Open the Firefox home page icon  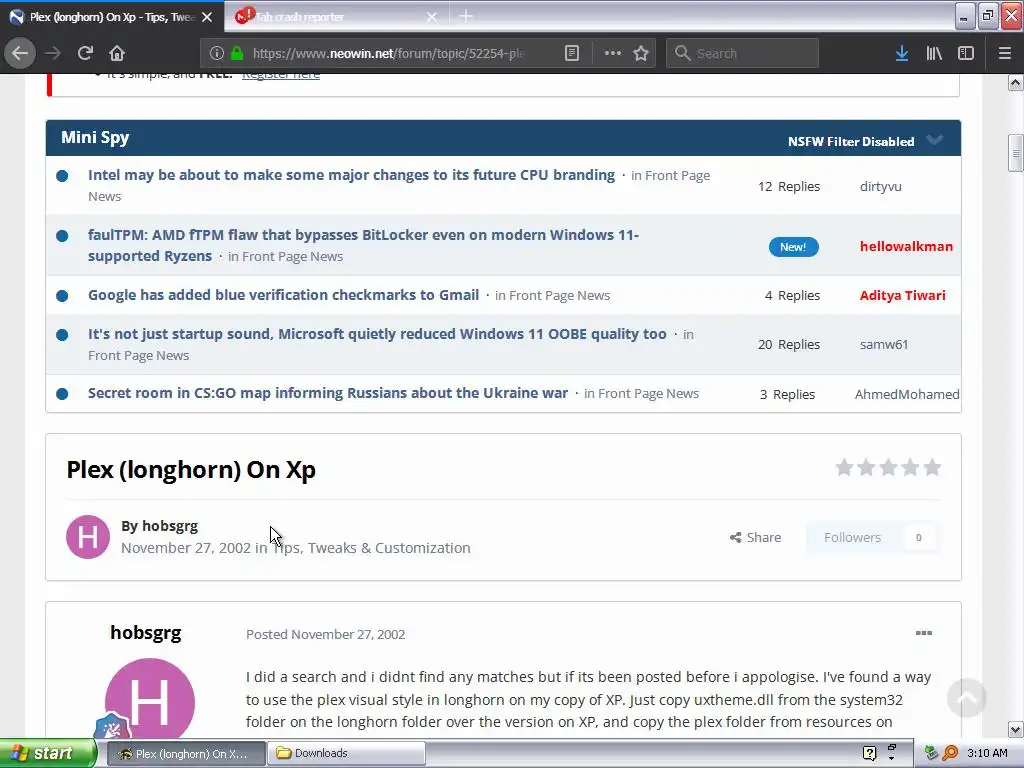[117, 53]
